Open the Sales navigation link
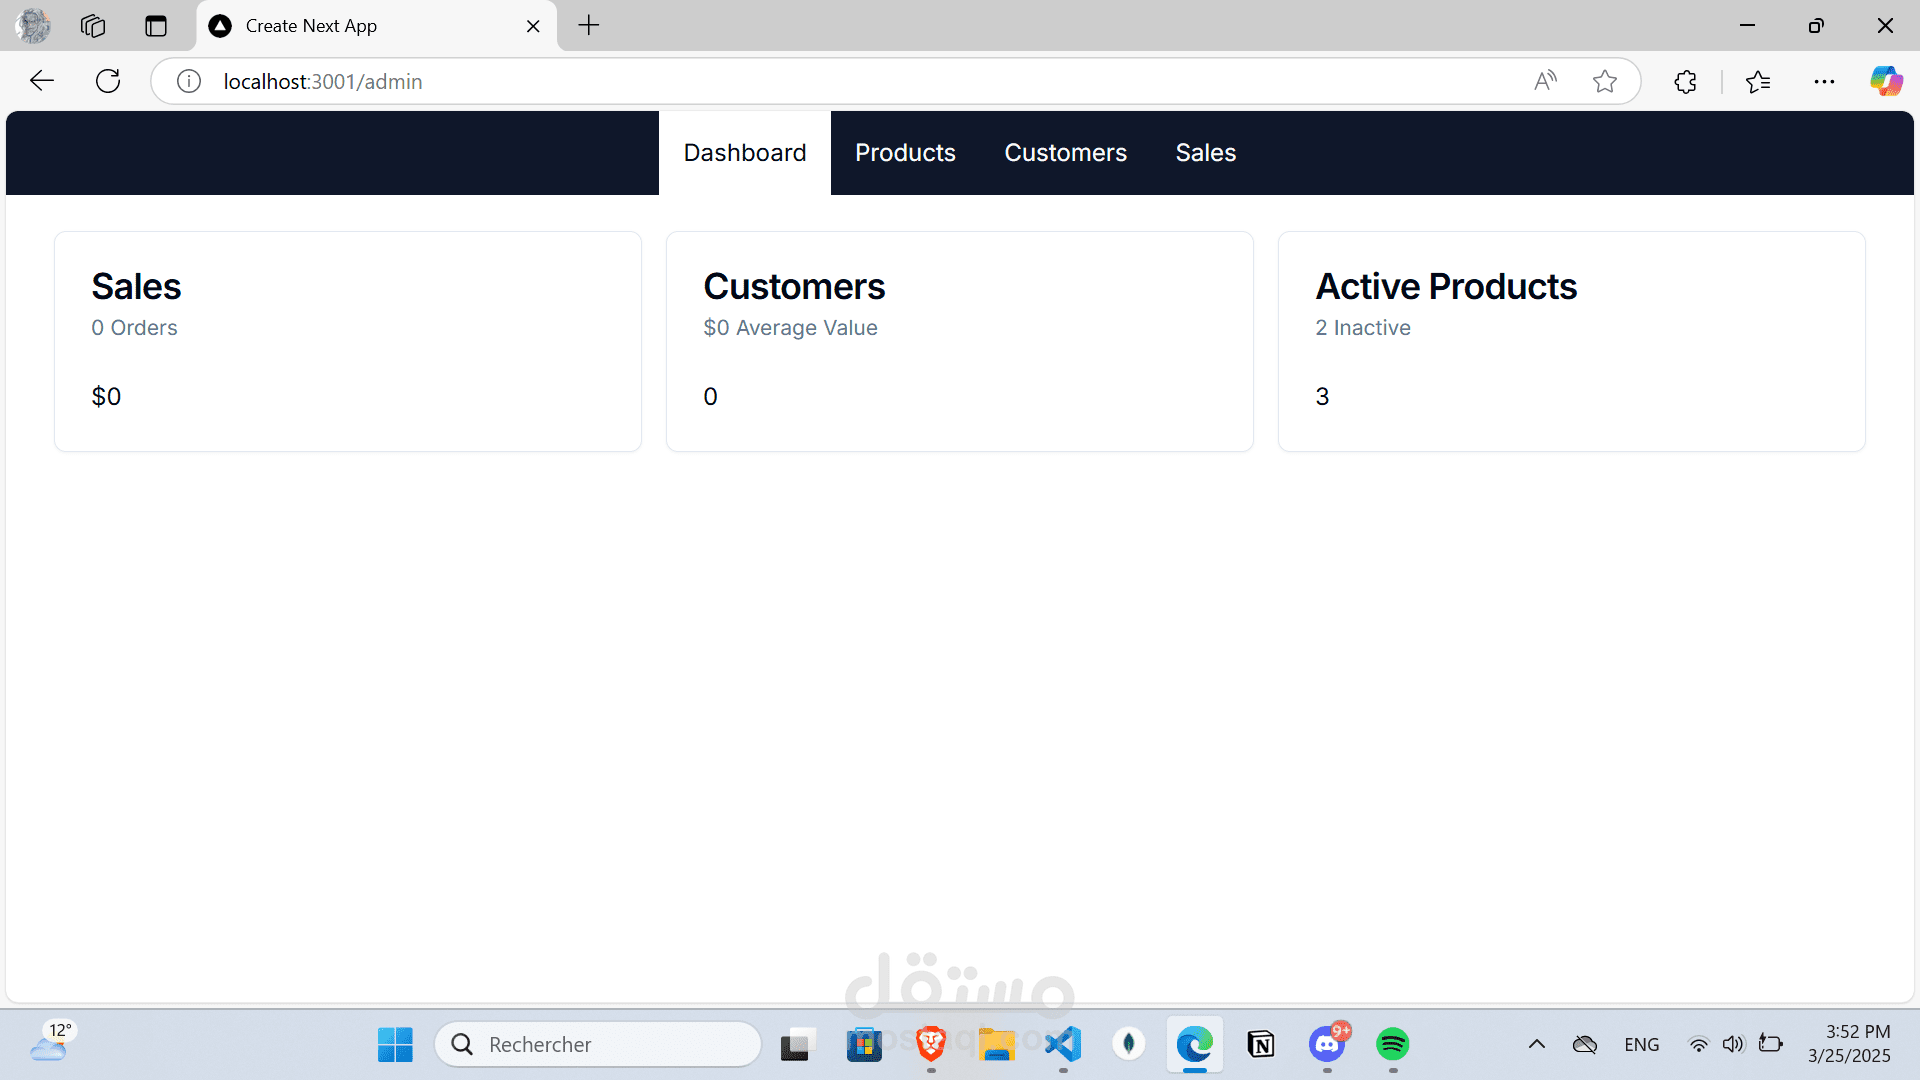 pyautogui.click(x=1205, y=153)
